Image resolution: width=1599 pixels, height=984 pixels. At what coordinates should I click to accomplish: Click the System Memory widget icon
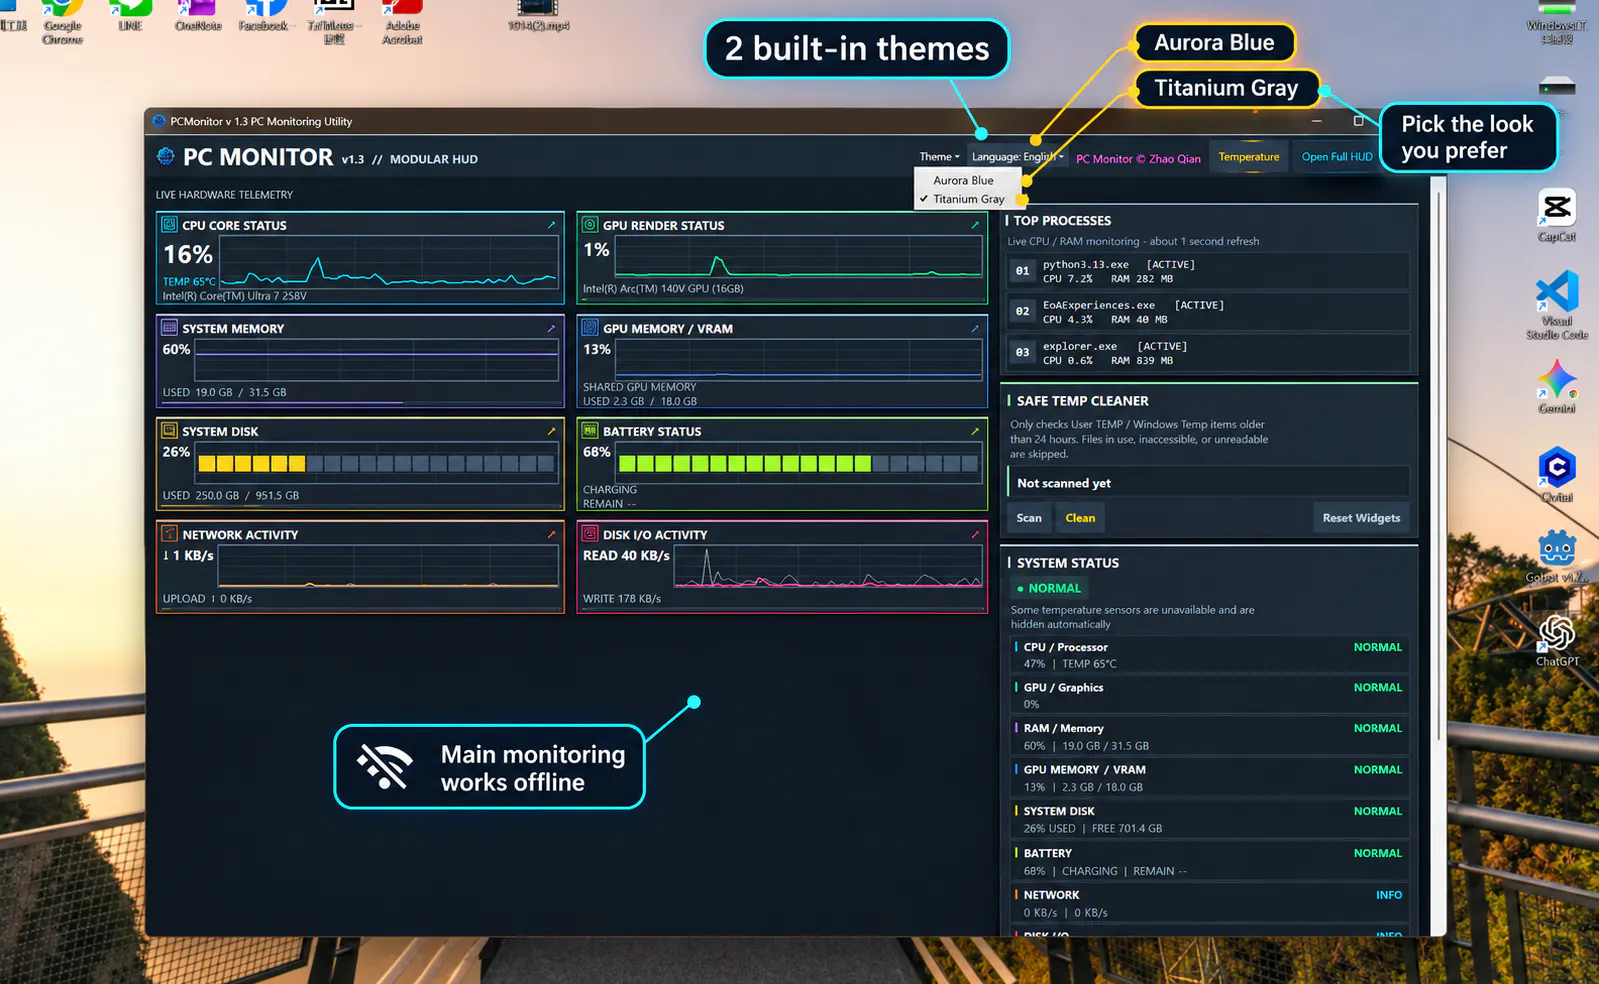[170, 328]
